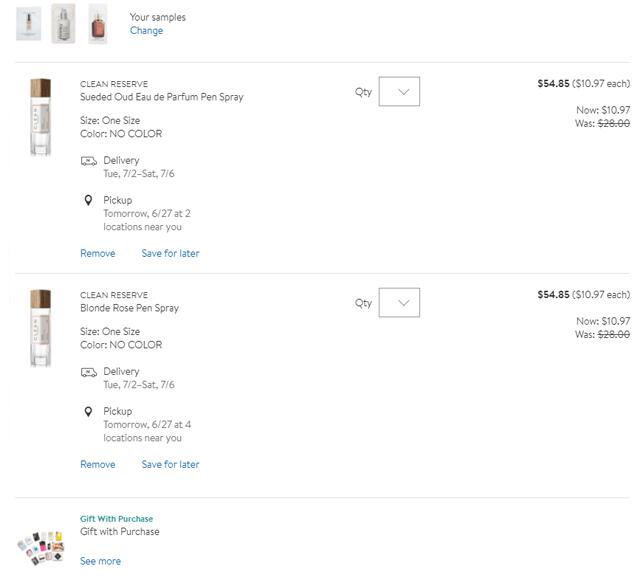Expand Gift with Purchase via See more
Viewport: 633px width, 586px height.
100,562
